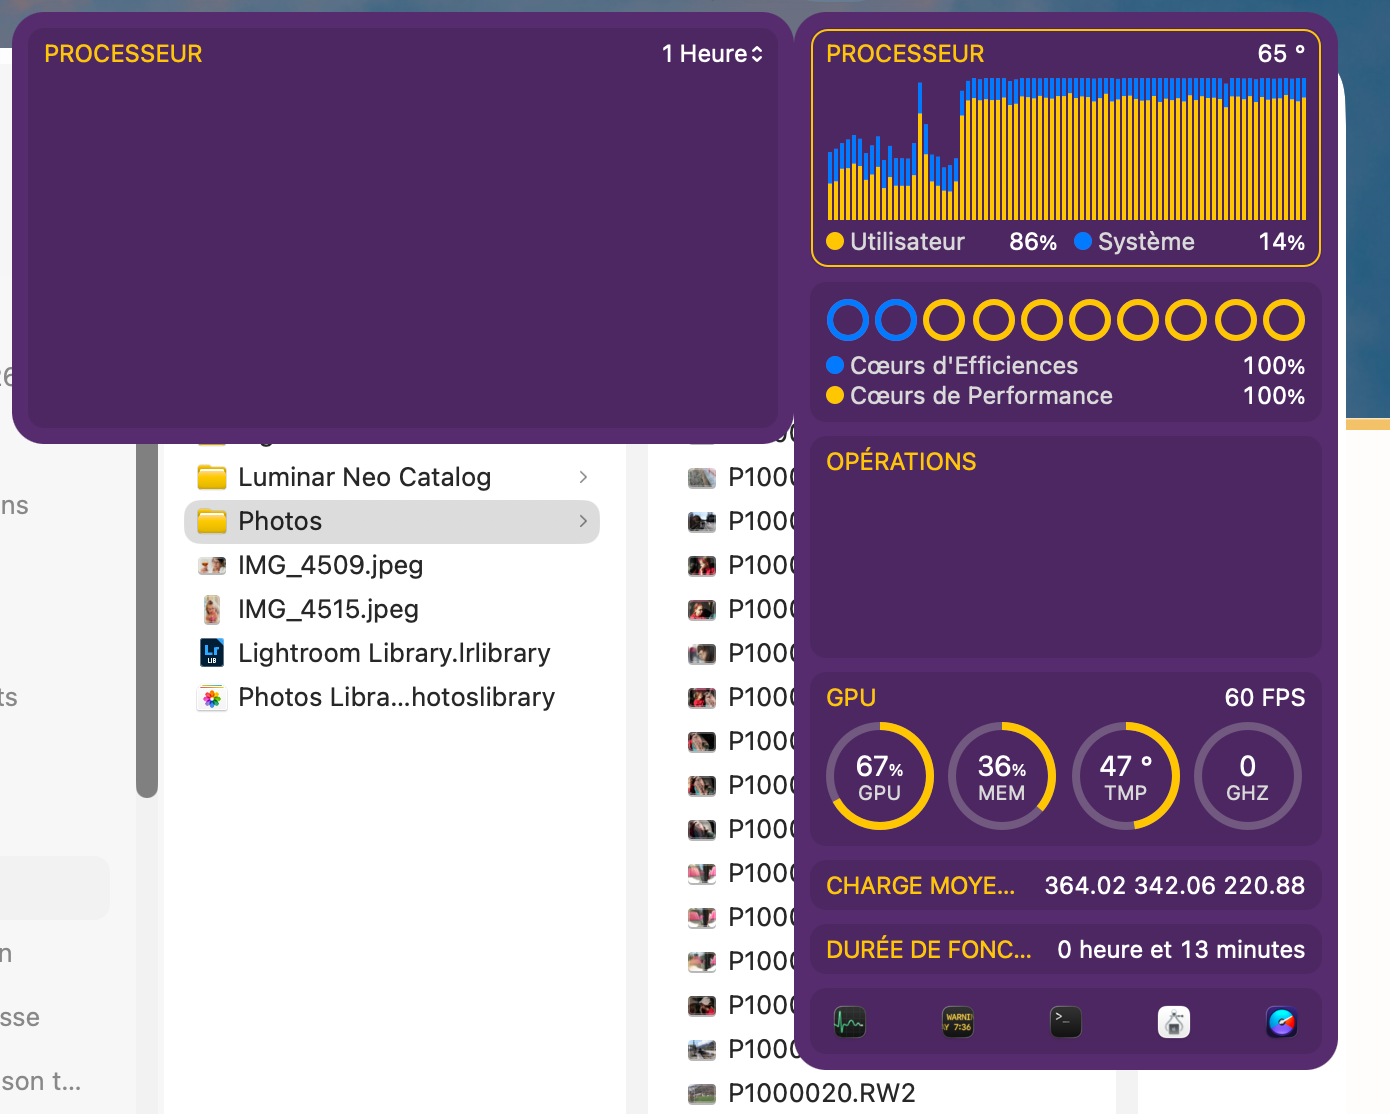Select the OPÉRATIONS section header

click(901, 461)
